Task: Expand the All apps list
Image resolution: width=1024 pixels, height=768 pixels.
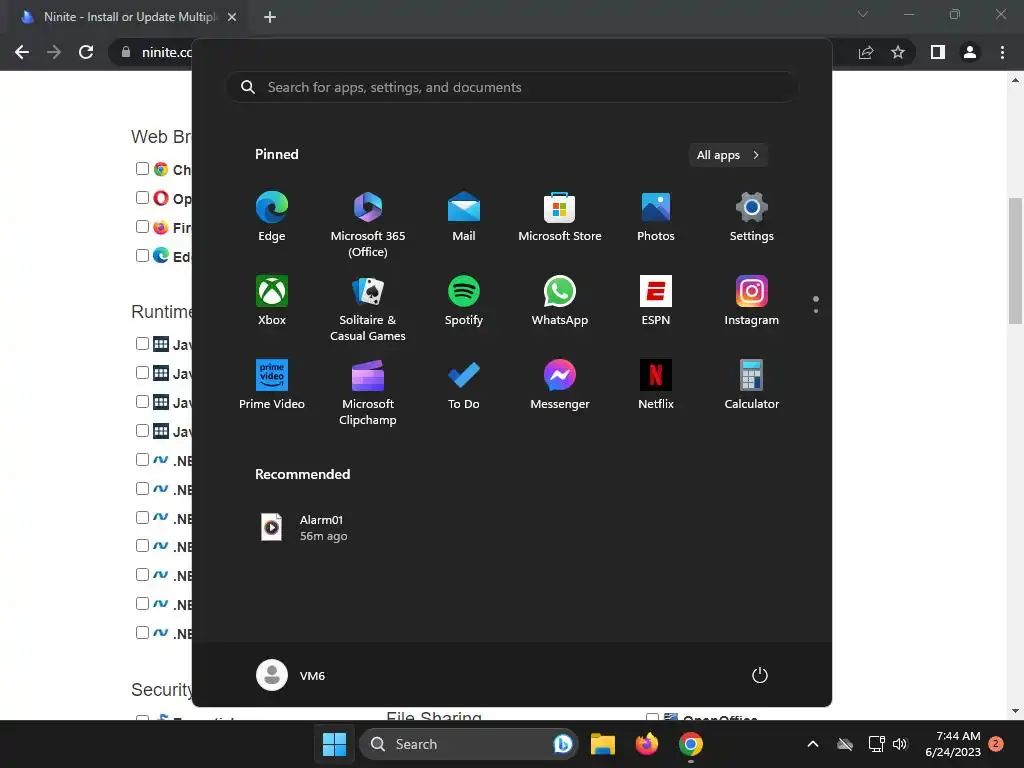Action: 728,155
